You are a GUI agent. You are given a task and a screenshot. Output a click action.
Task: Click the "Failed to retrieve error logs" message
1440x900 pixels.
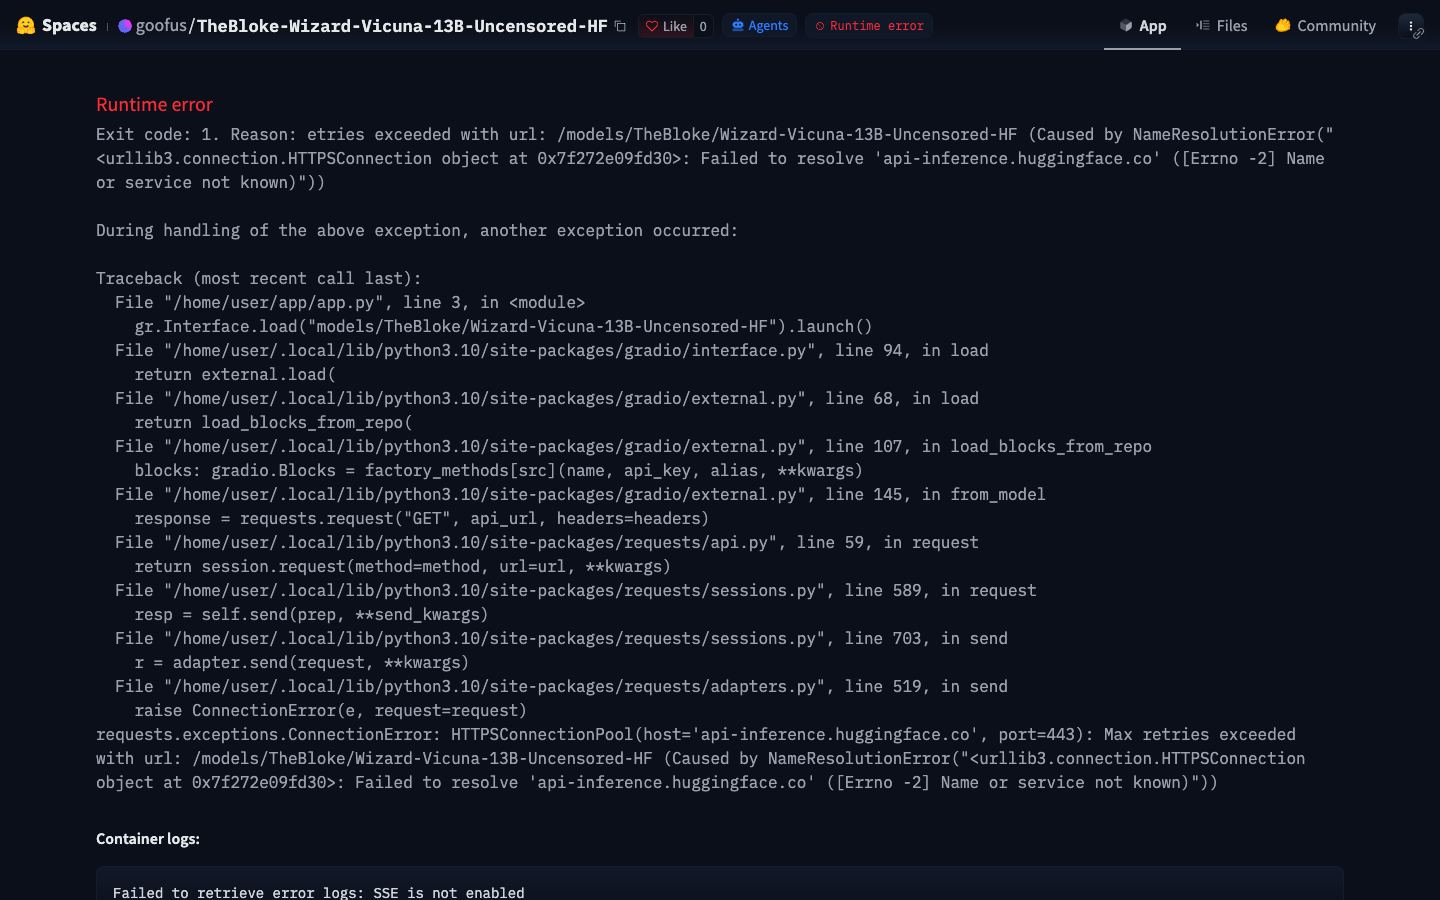coord(319,892)
